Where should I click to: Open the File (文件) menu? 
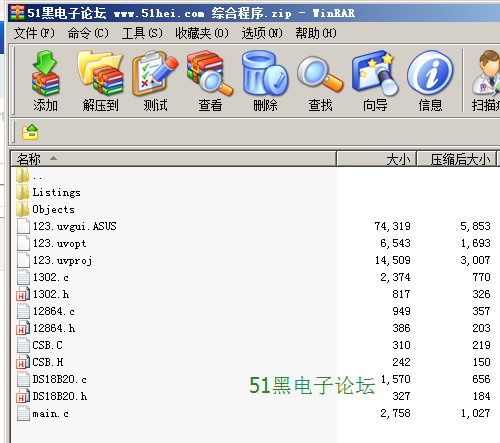(34, 33)
